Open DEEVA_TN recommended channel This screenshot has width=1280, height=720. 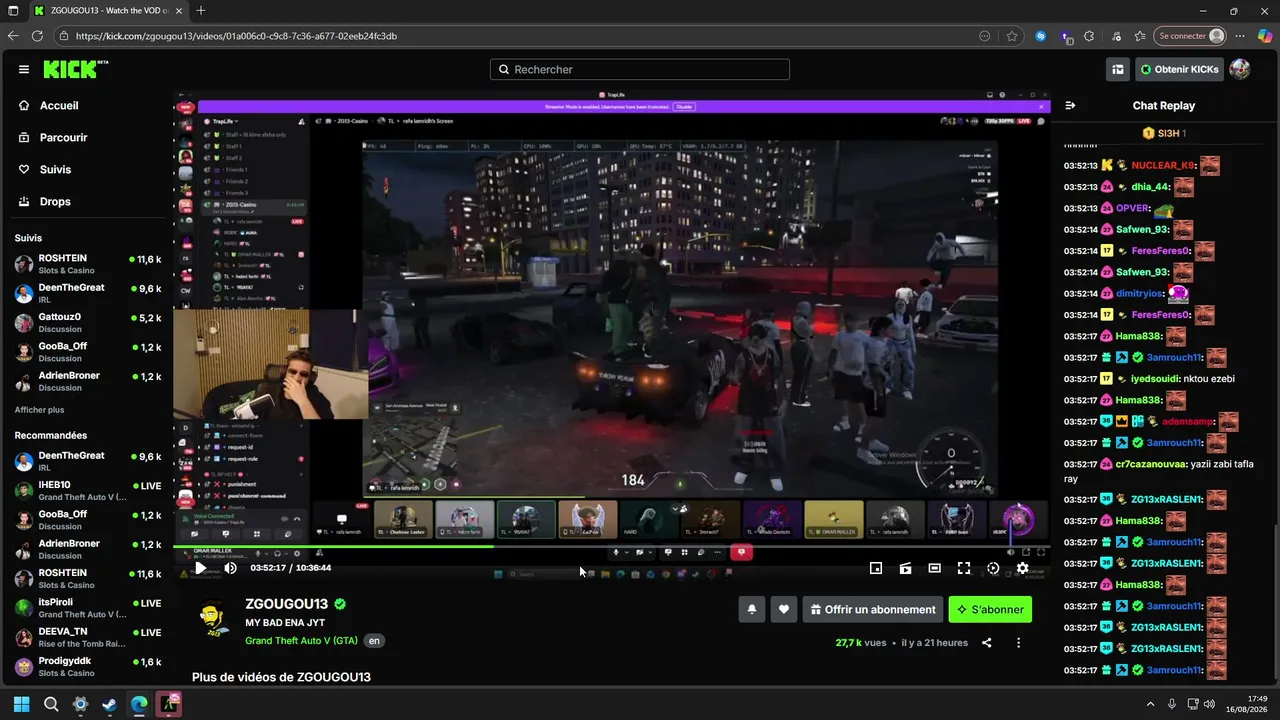pyautogui.click(x=87, y=637)
